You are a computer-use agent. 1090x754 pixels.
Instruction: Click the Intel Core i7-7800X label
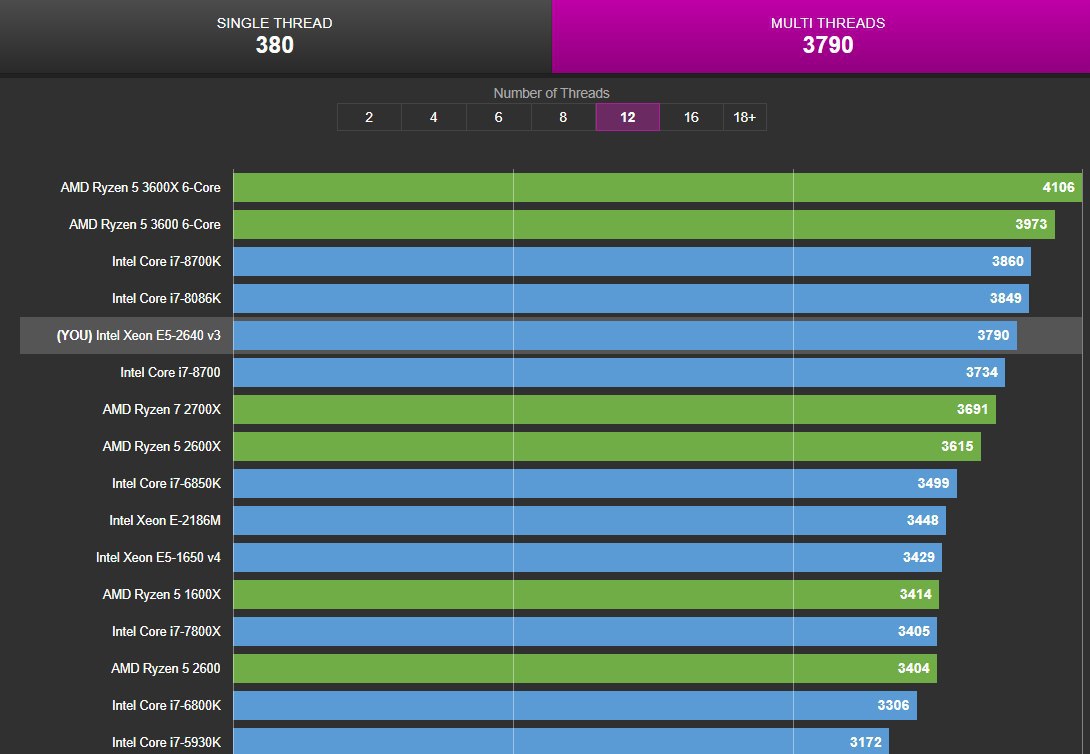coord(166,631)
